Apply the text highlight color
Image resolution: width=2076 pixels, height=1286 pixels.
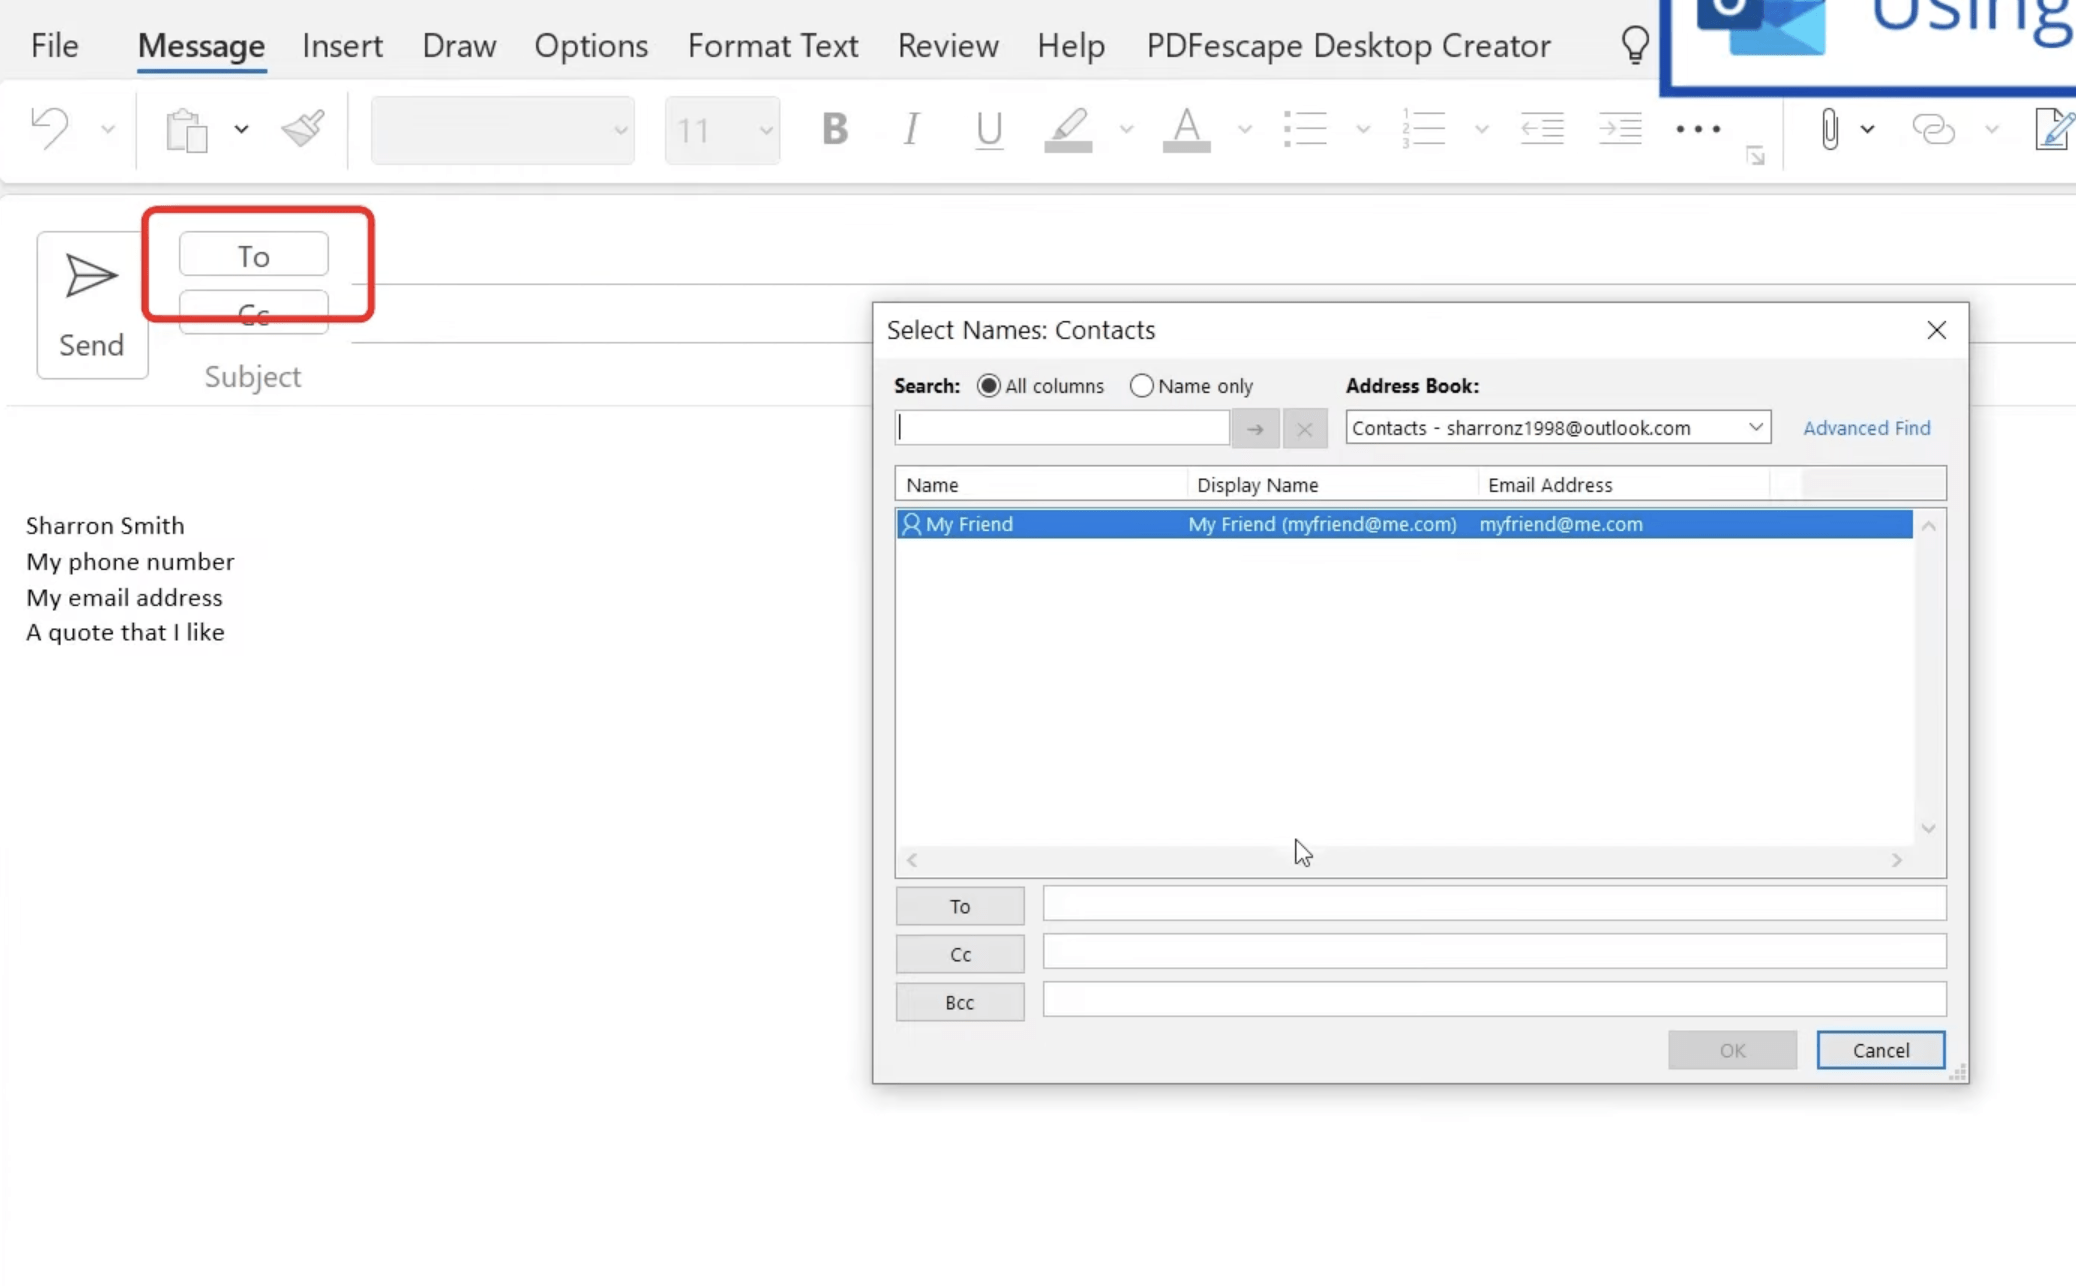tap(1068, 130)
